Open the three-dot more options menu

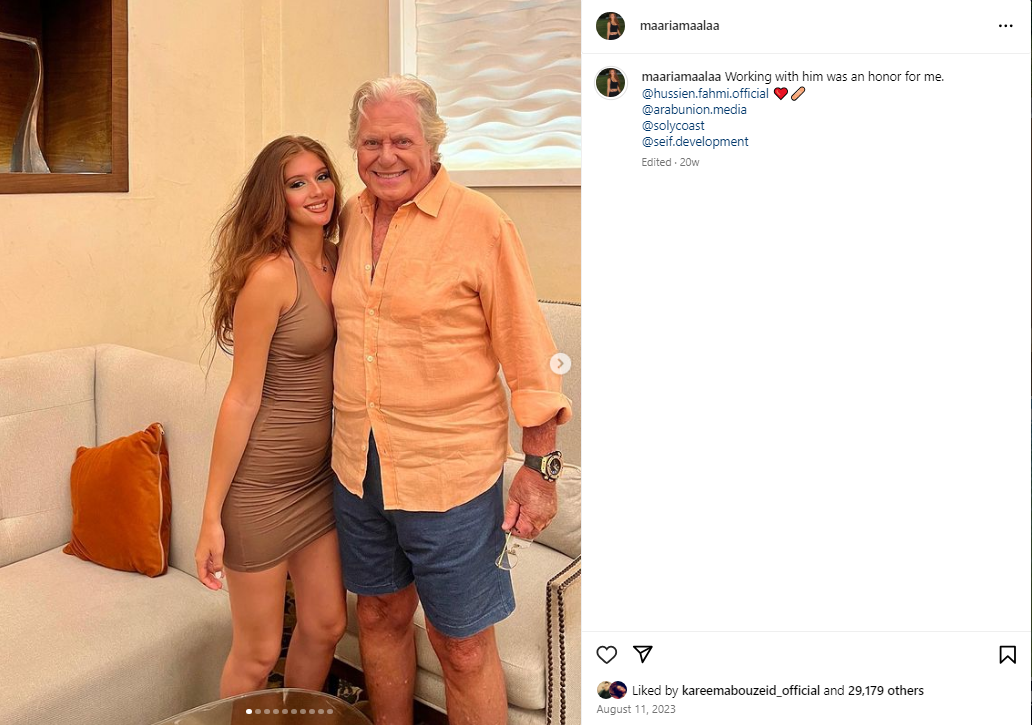(1005, 26)
